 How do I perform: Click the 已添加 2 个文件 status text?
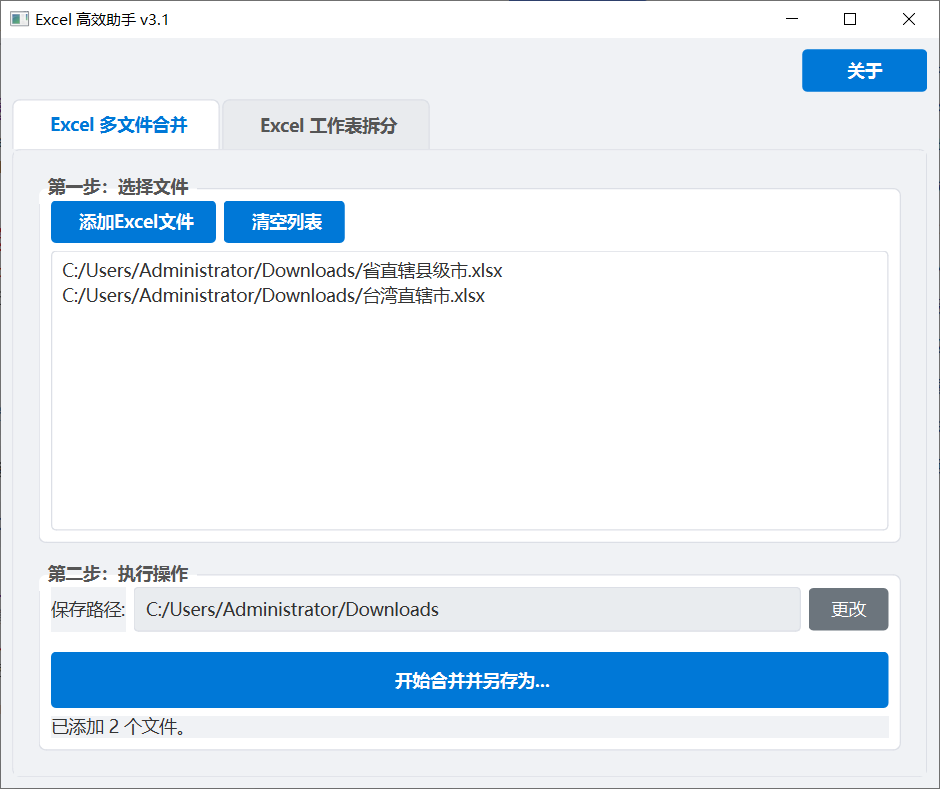pos(119,727)
